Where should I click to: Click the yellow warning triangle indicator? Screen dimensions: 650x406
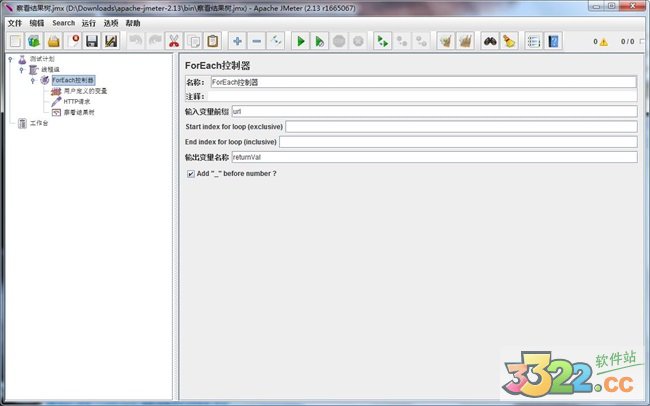coord(604,42)
